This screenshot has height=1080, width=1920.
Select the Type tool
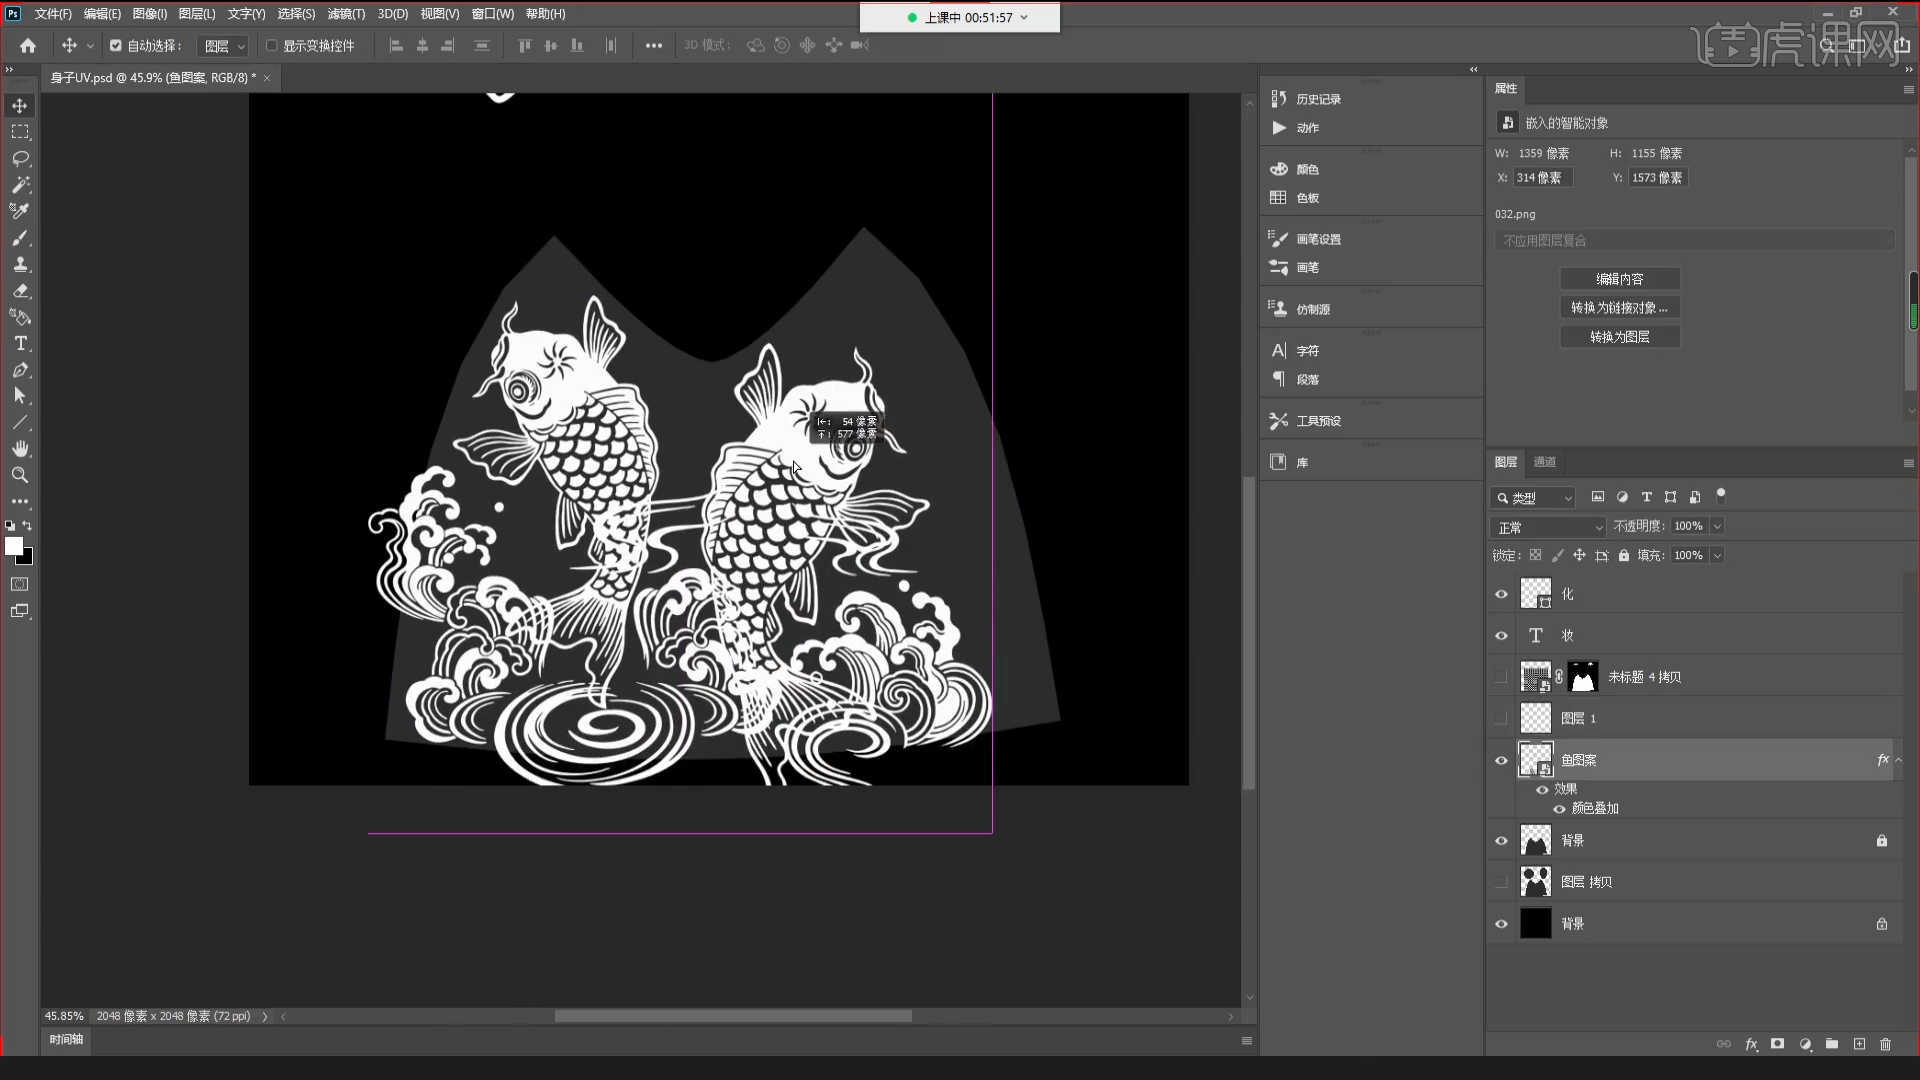pyautogui.click(x=20, y=343)
